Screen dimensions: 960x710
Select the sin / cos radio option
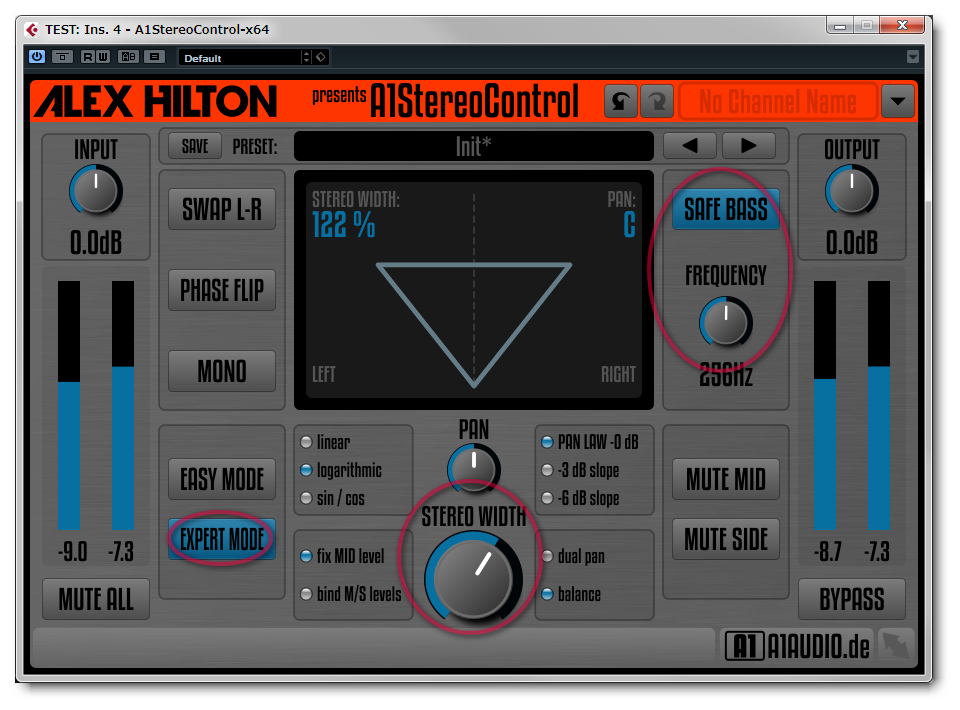point(332,498)
